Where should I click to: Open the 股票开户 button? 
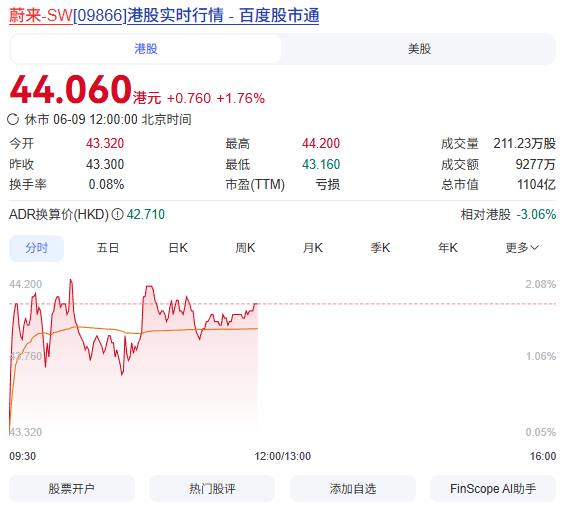(72, 489)
